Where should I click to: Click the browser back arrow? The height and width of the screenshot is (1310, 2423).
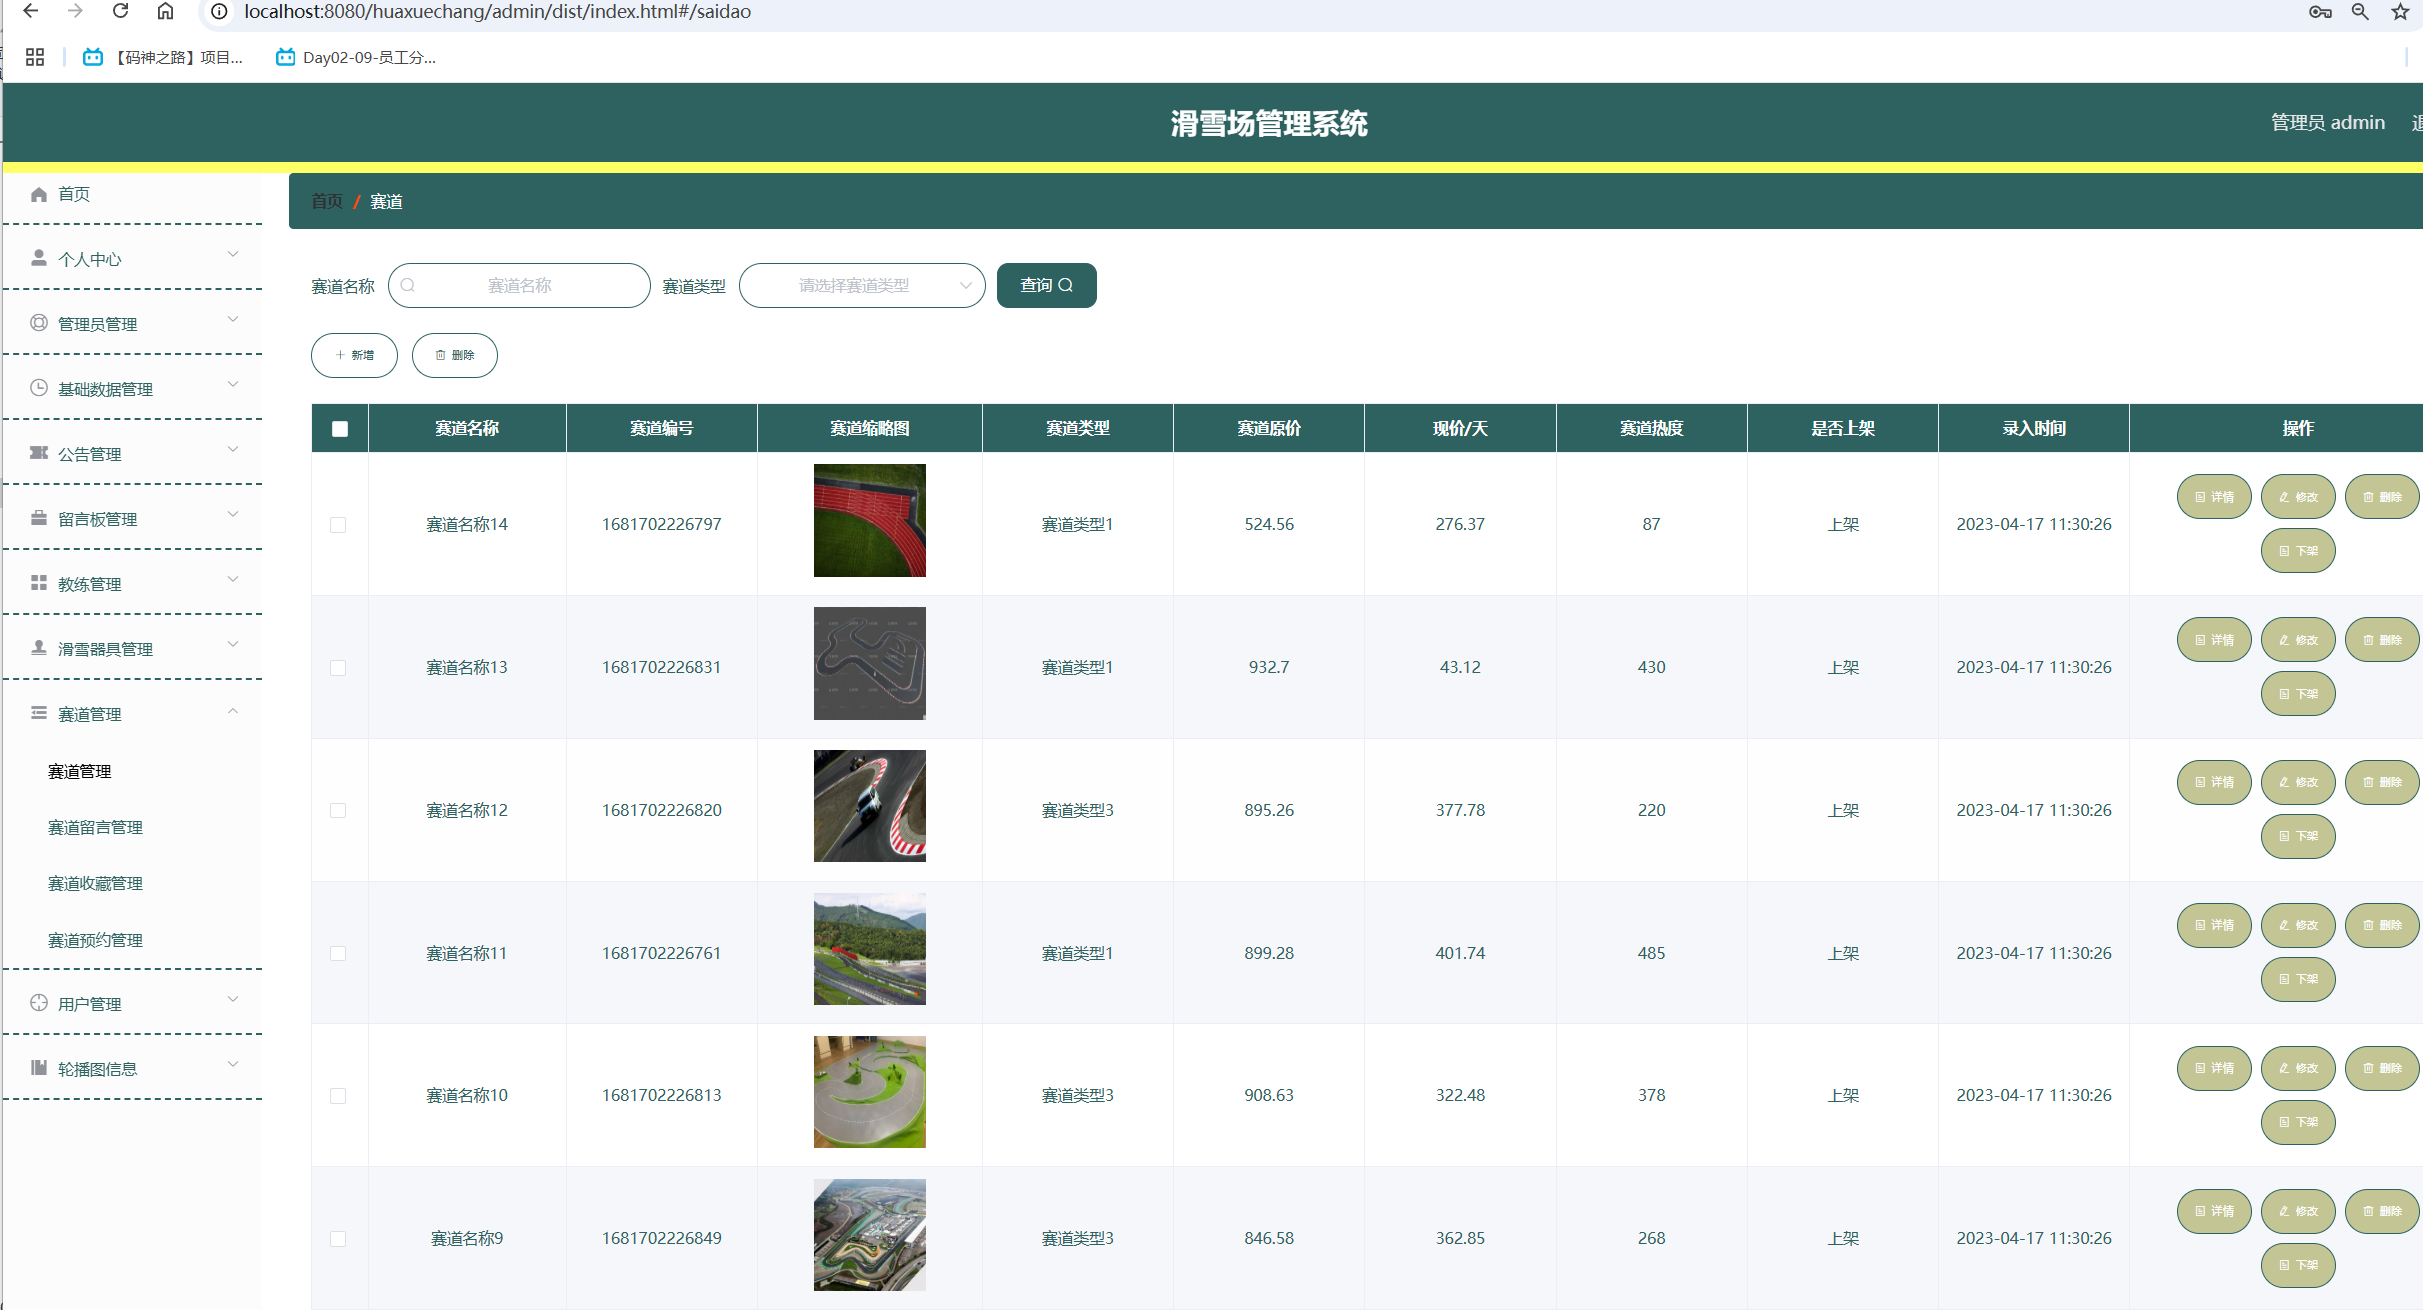pyautogui.click(x=31, y=11)
